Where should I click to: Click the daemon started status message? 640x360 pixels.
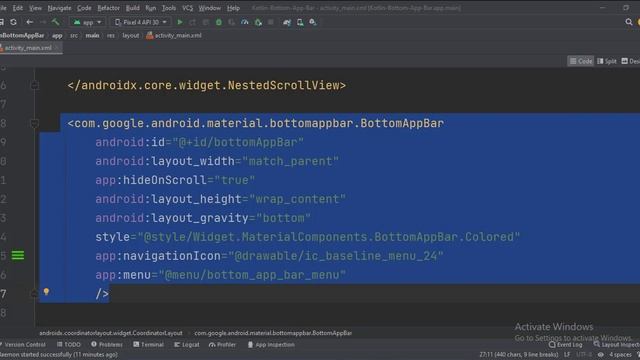click(x=59, y=355)
